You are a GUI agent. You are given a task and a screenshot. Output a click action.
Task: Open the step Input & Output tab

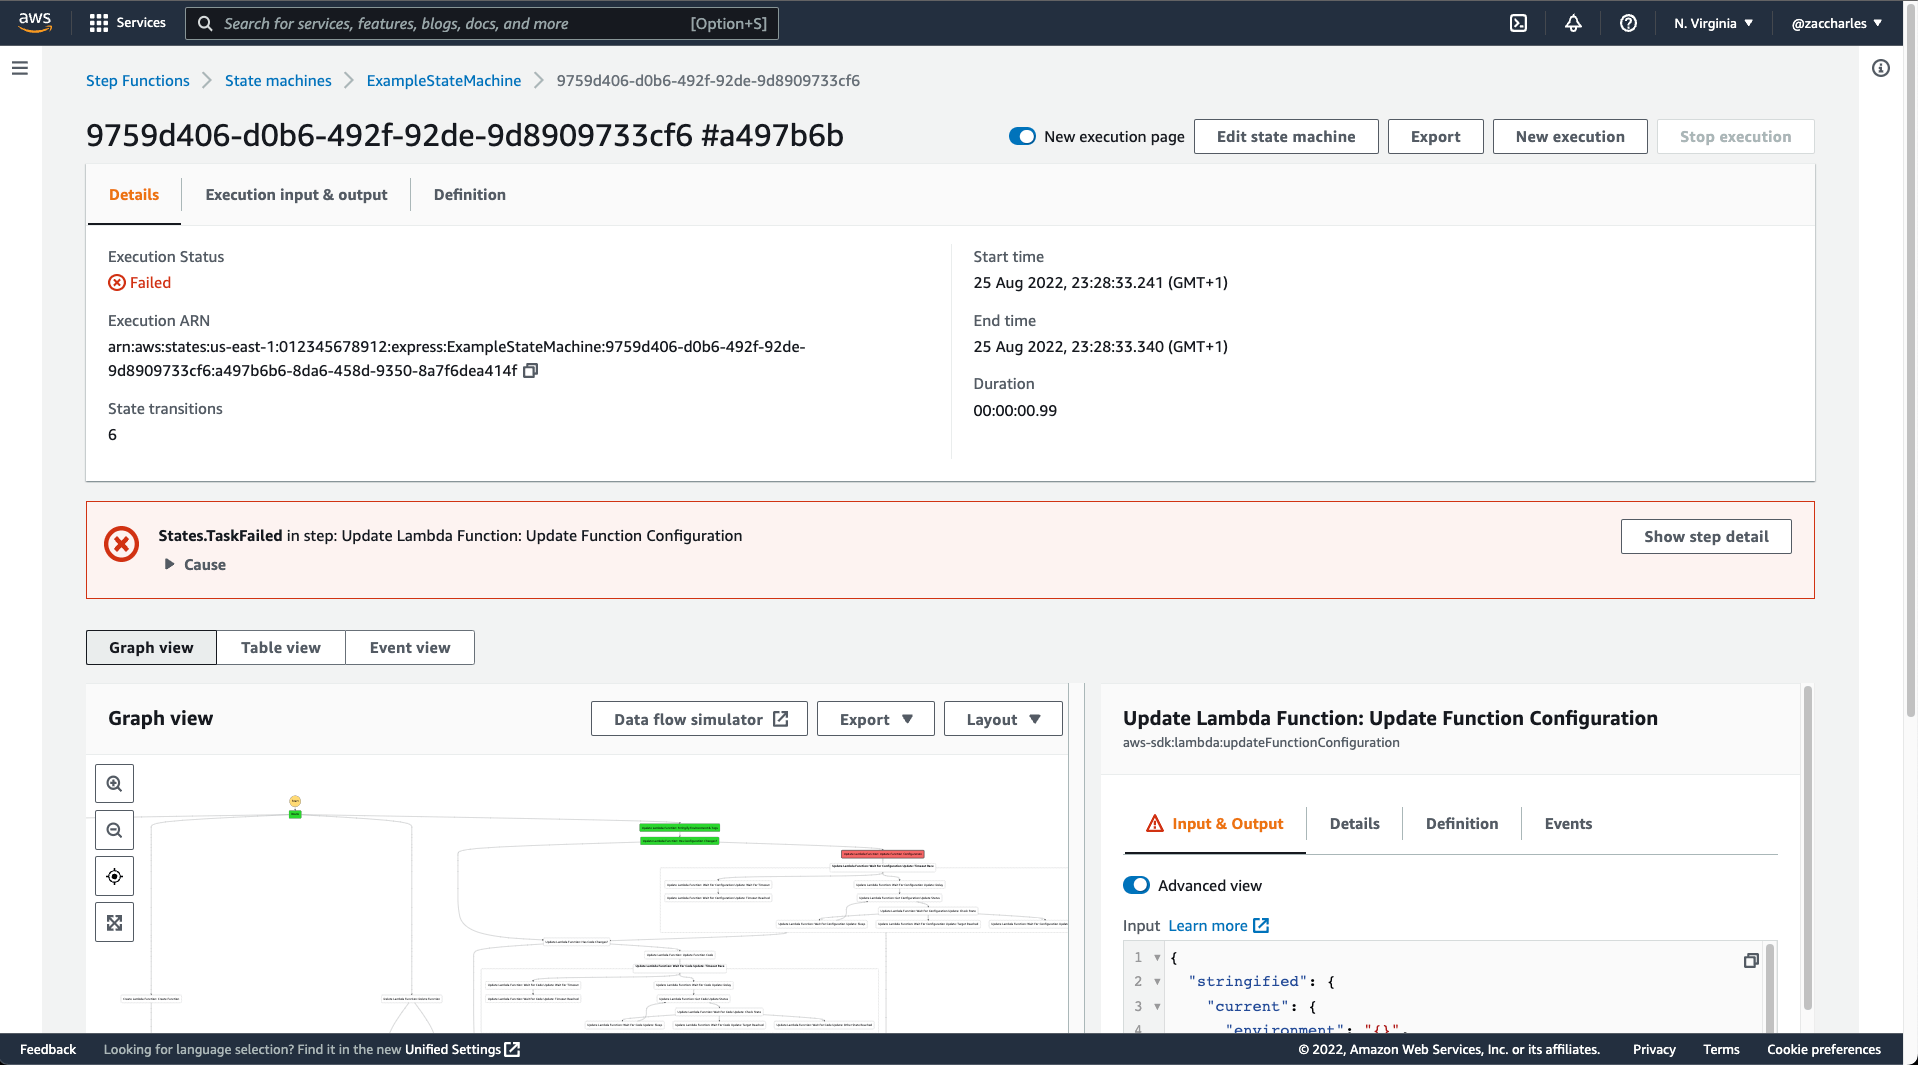pos(1214,824)
